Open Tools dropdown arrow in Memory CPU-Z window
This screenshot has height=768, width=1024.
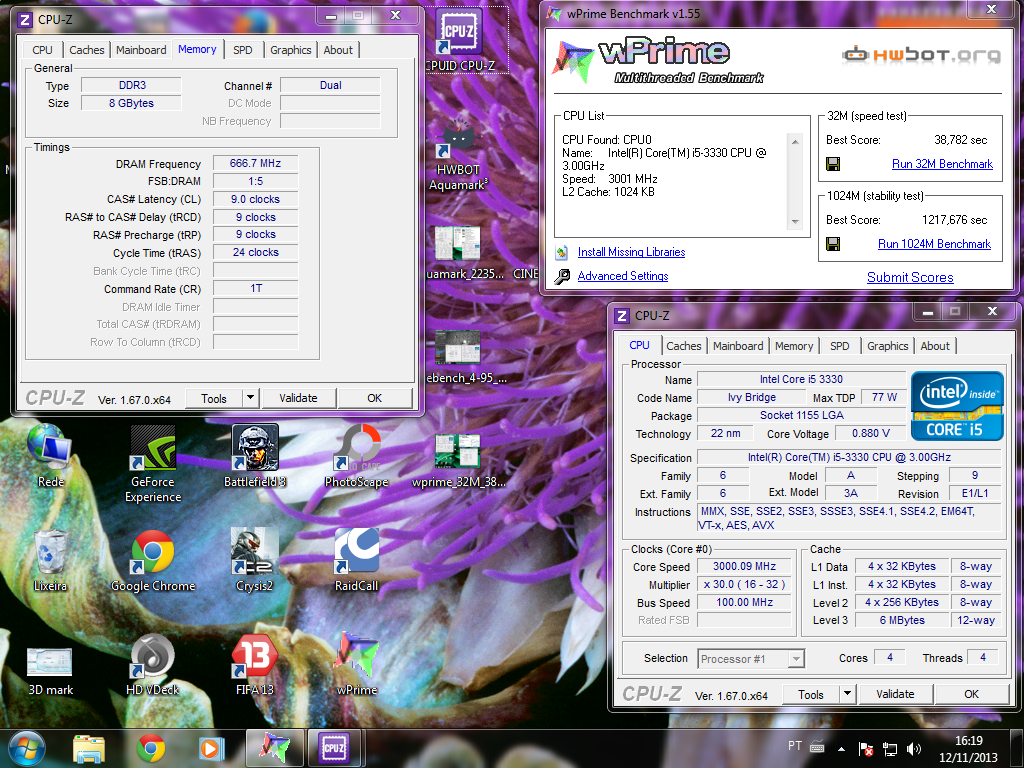pos(250,398)
